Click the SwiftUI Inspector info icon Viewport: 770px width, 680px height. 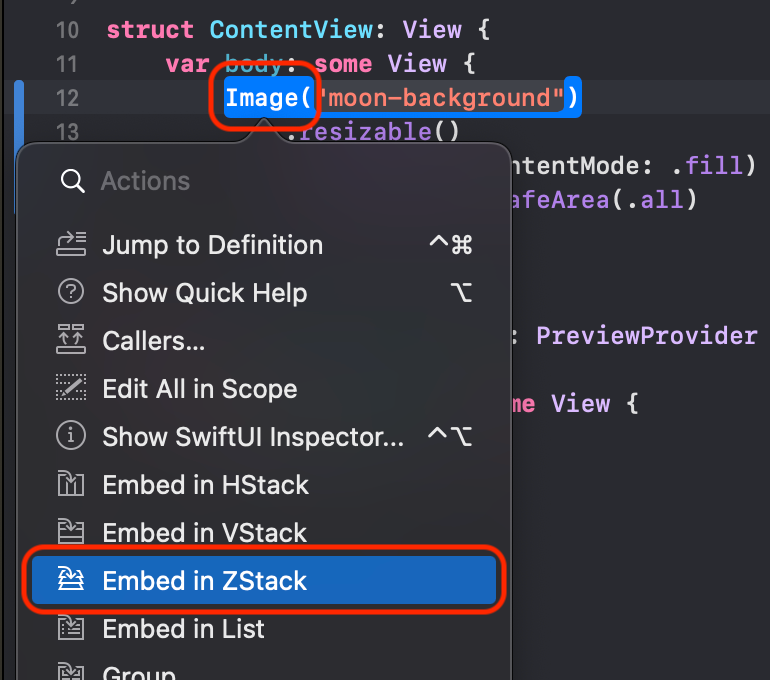click(x=71, y=435)
